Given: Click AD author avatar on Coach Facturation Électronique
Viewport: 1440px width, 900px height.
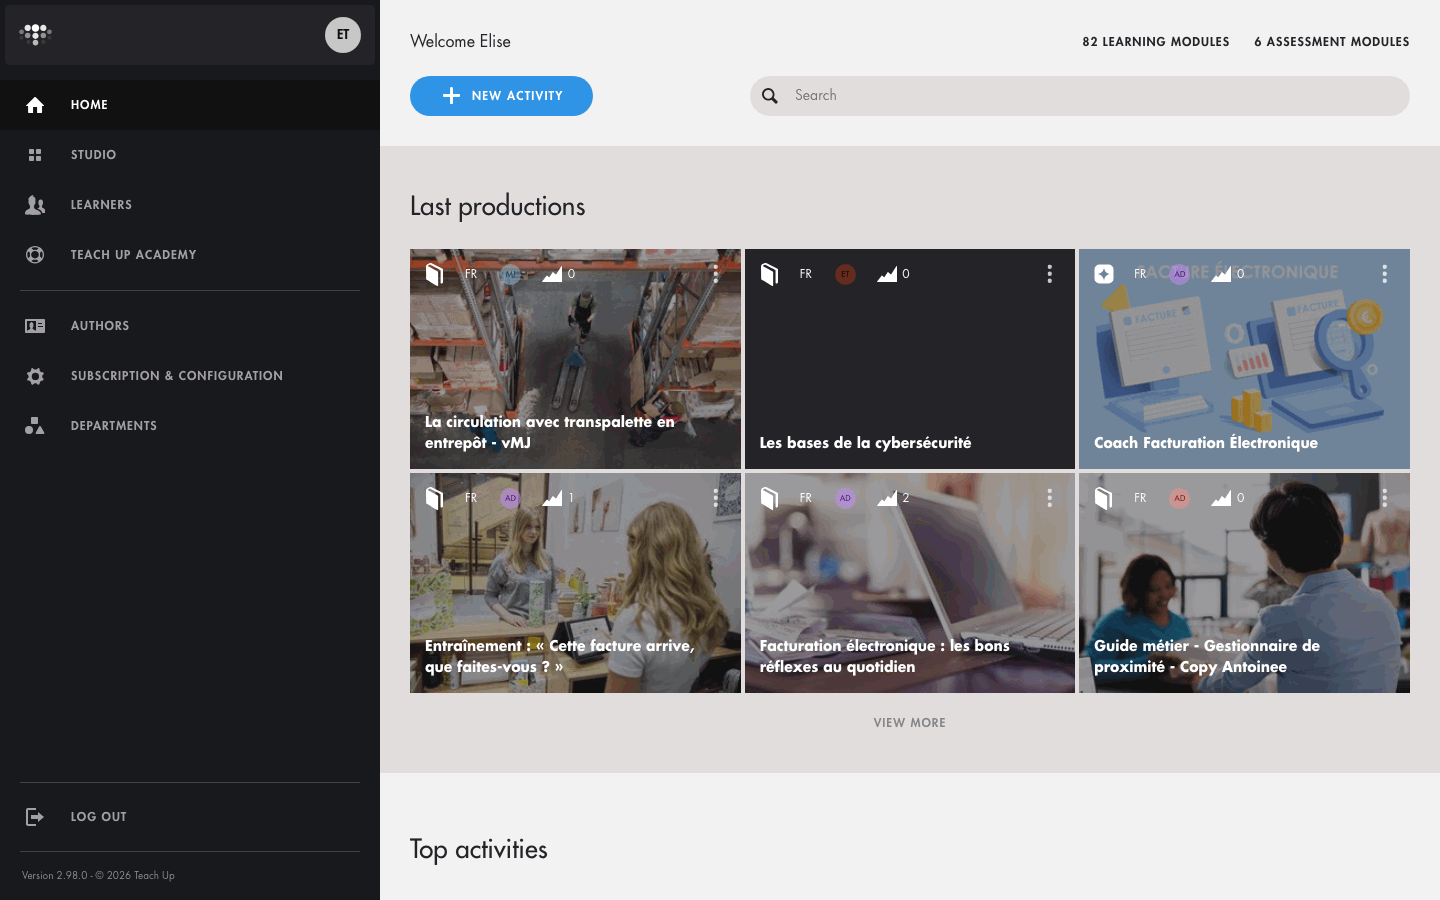Looking at the screenshot, I should [1180, 274].
